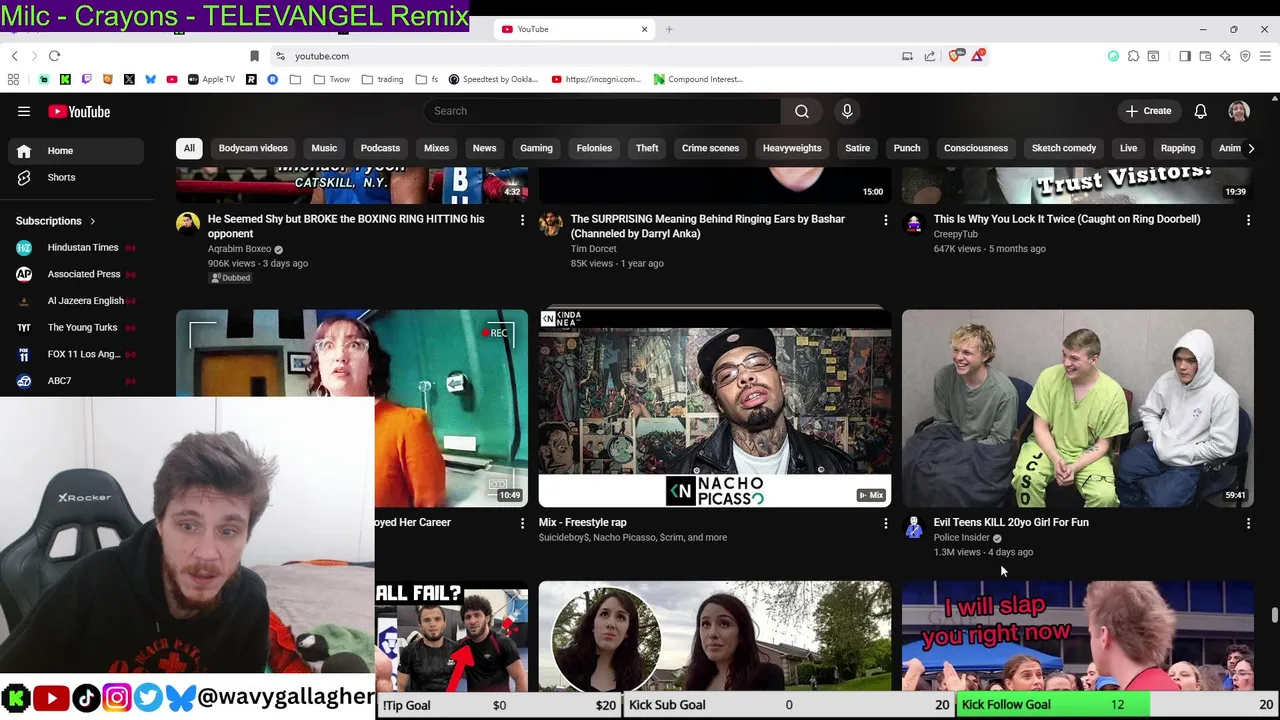
Task: Go back with browser back arrow
Action: tap(14, 56)
